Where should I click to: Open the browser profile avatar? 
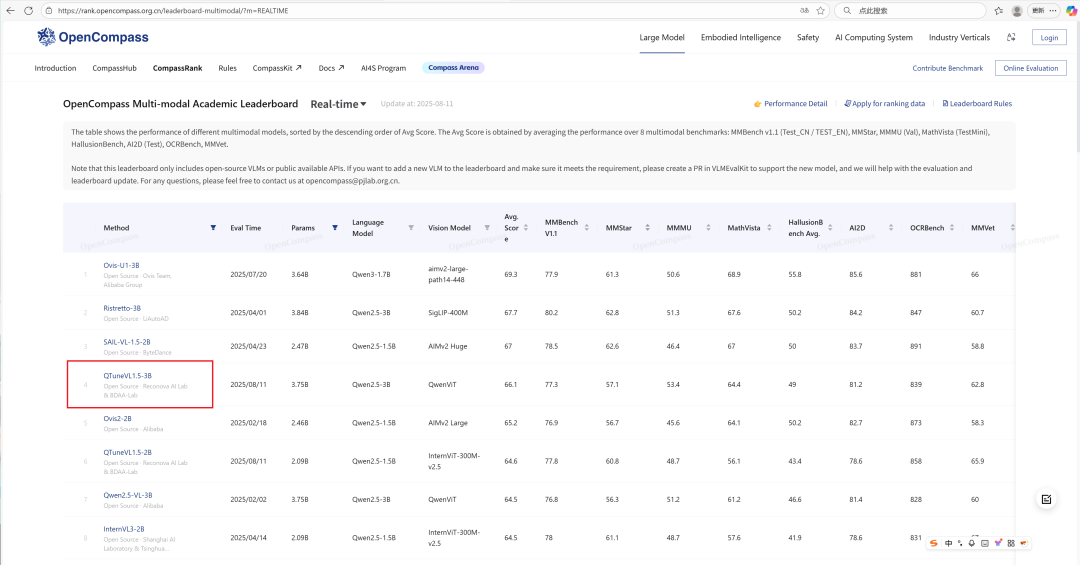coord(1017,10)
